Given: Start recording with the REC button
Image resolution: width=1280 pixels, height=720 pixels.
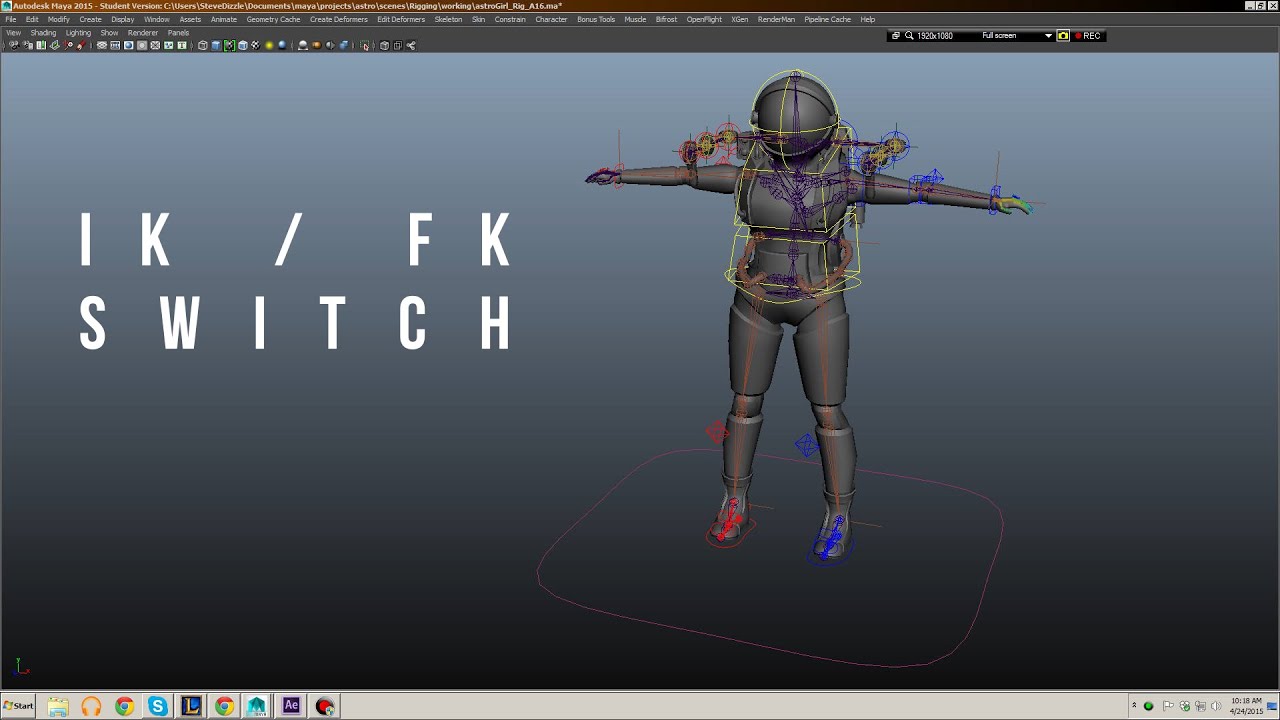Looking at the screenshot, I should coord(1088,36).
